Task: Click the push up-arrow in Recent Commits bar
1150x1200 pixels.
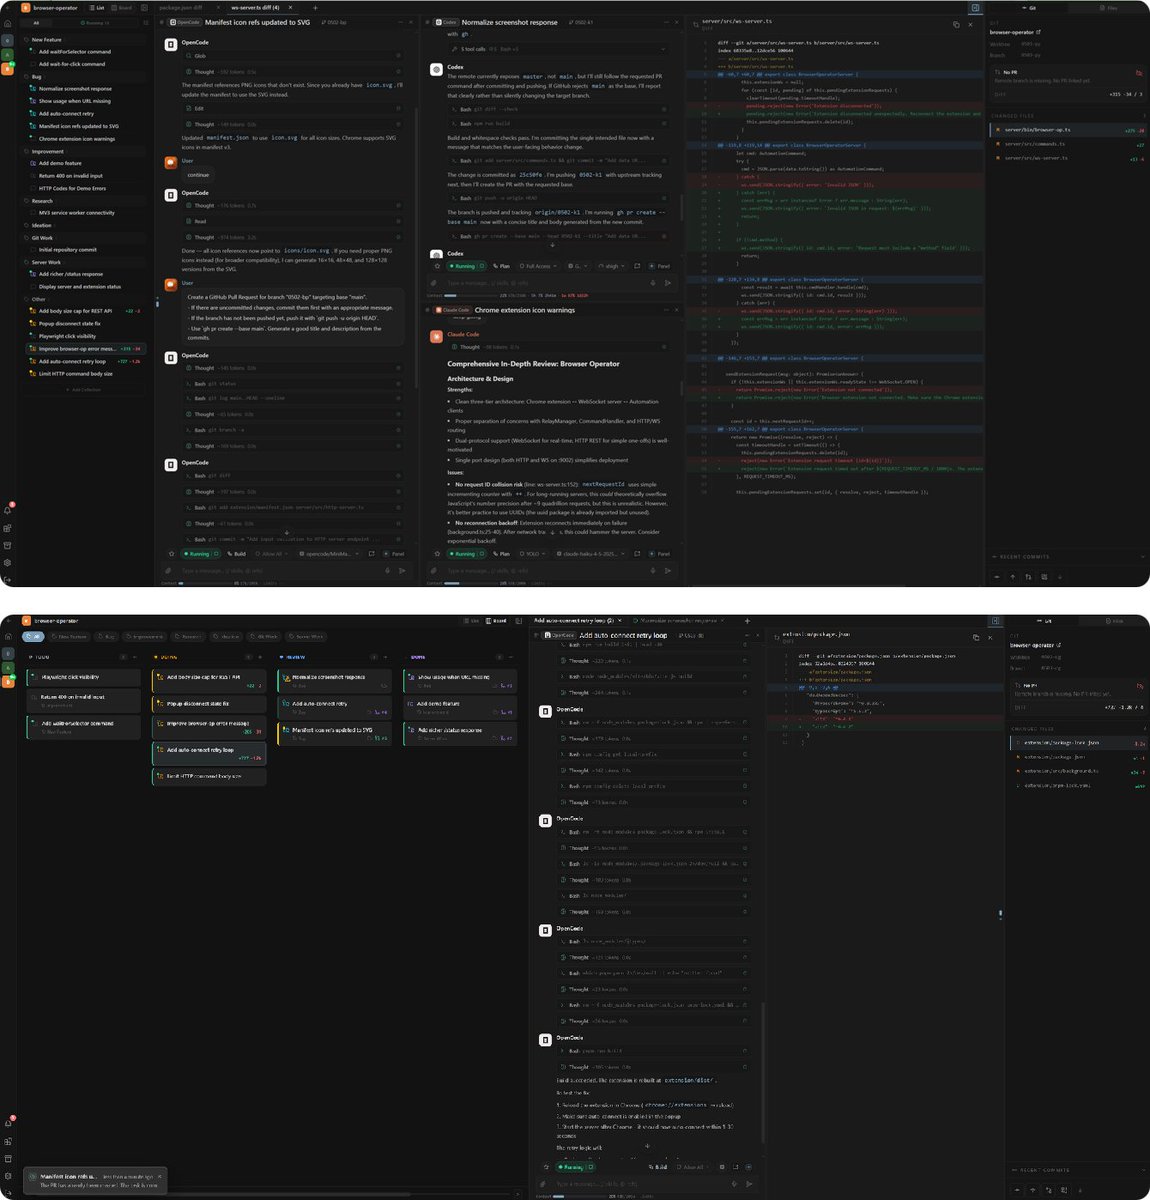Action: pyautogui.click(x=1012, y=576)
